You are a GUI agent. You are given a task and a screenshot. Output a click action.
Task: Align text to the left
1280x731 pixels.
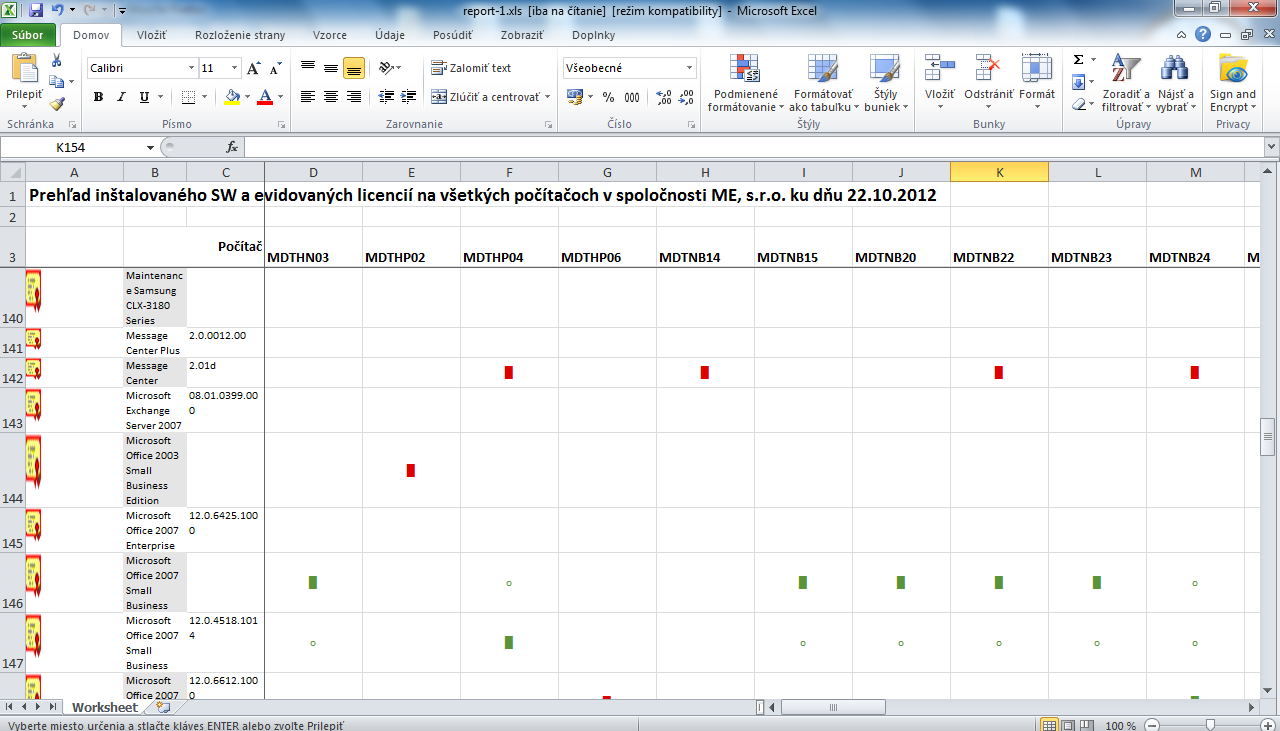tap(308, 97)
